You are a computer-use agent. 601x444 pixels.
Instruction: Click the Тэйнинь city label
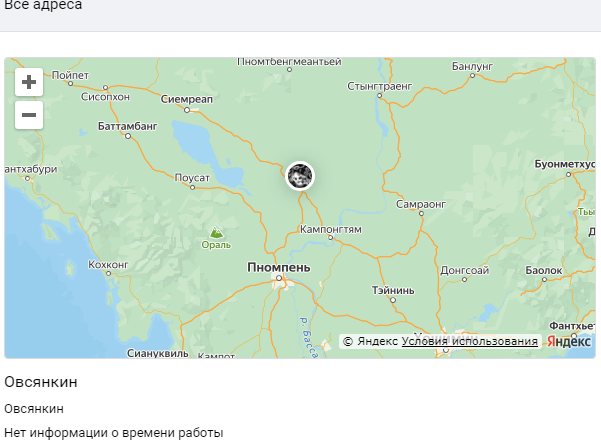393,290
